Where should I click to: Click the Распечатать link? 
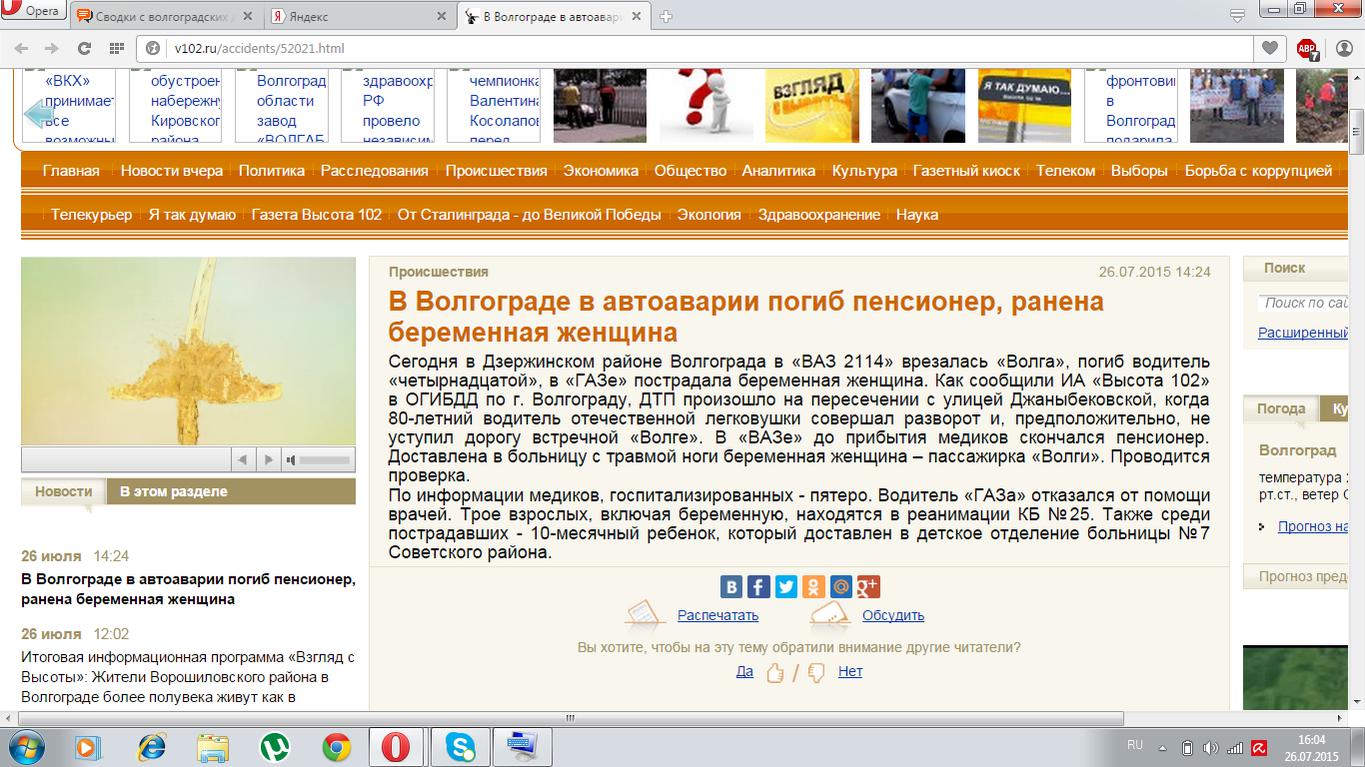[717, 615]
